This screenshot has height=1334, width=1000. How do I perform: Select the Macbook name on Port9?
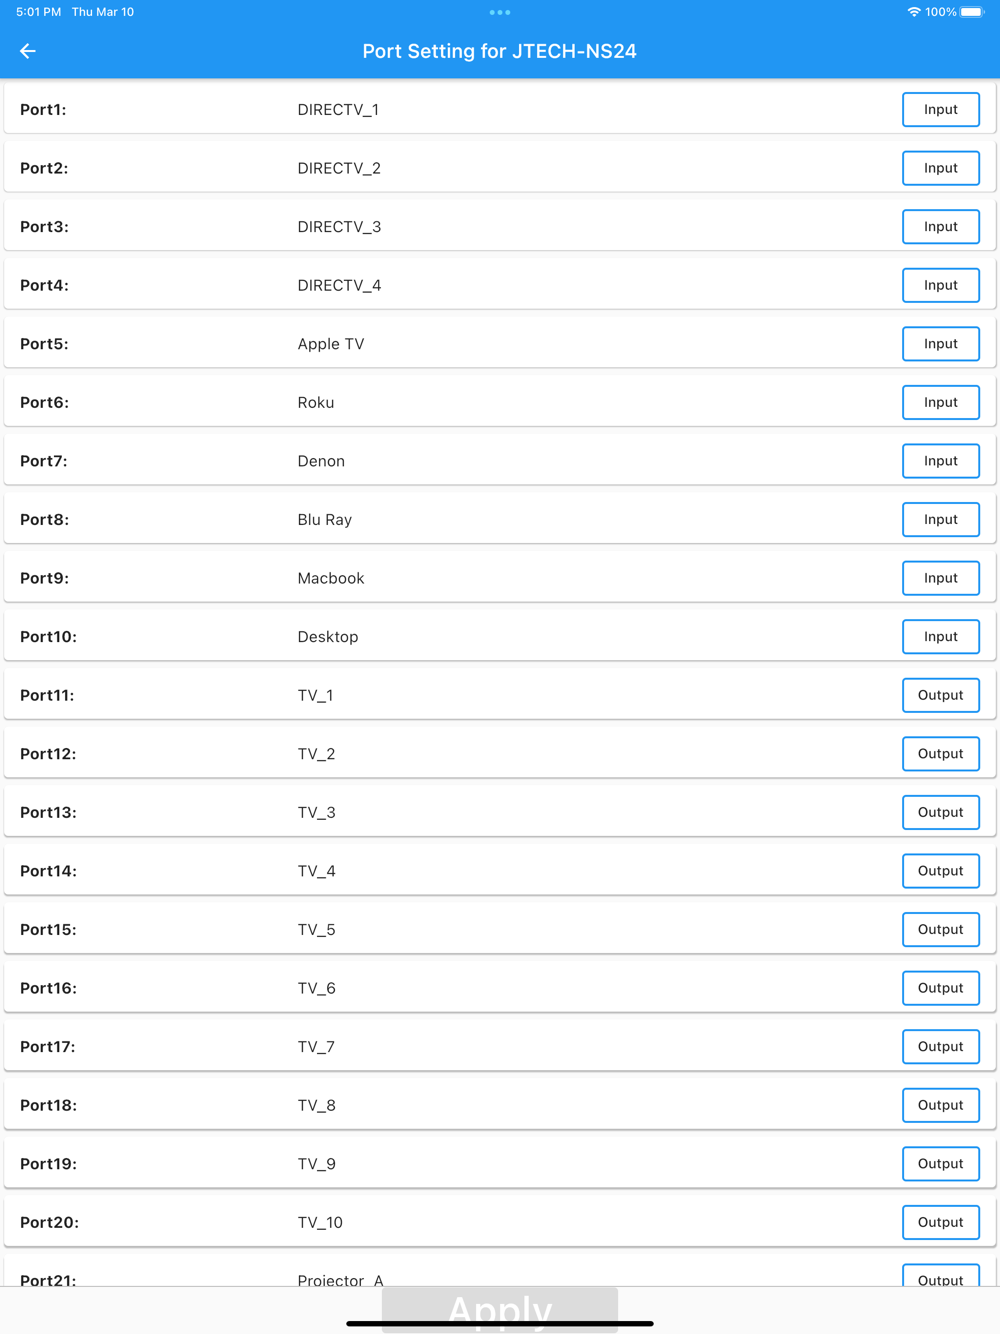331,578
